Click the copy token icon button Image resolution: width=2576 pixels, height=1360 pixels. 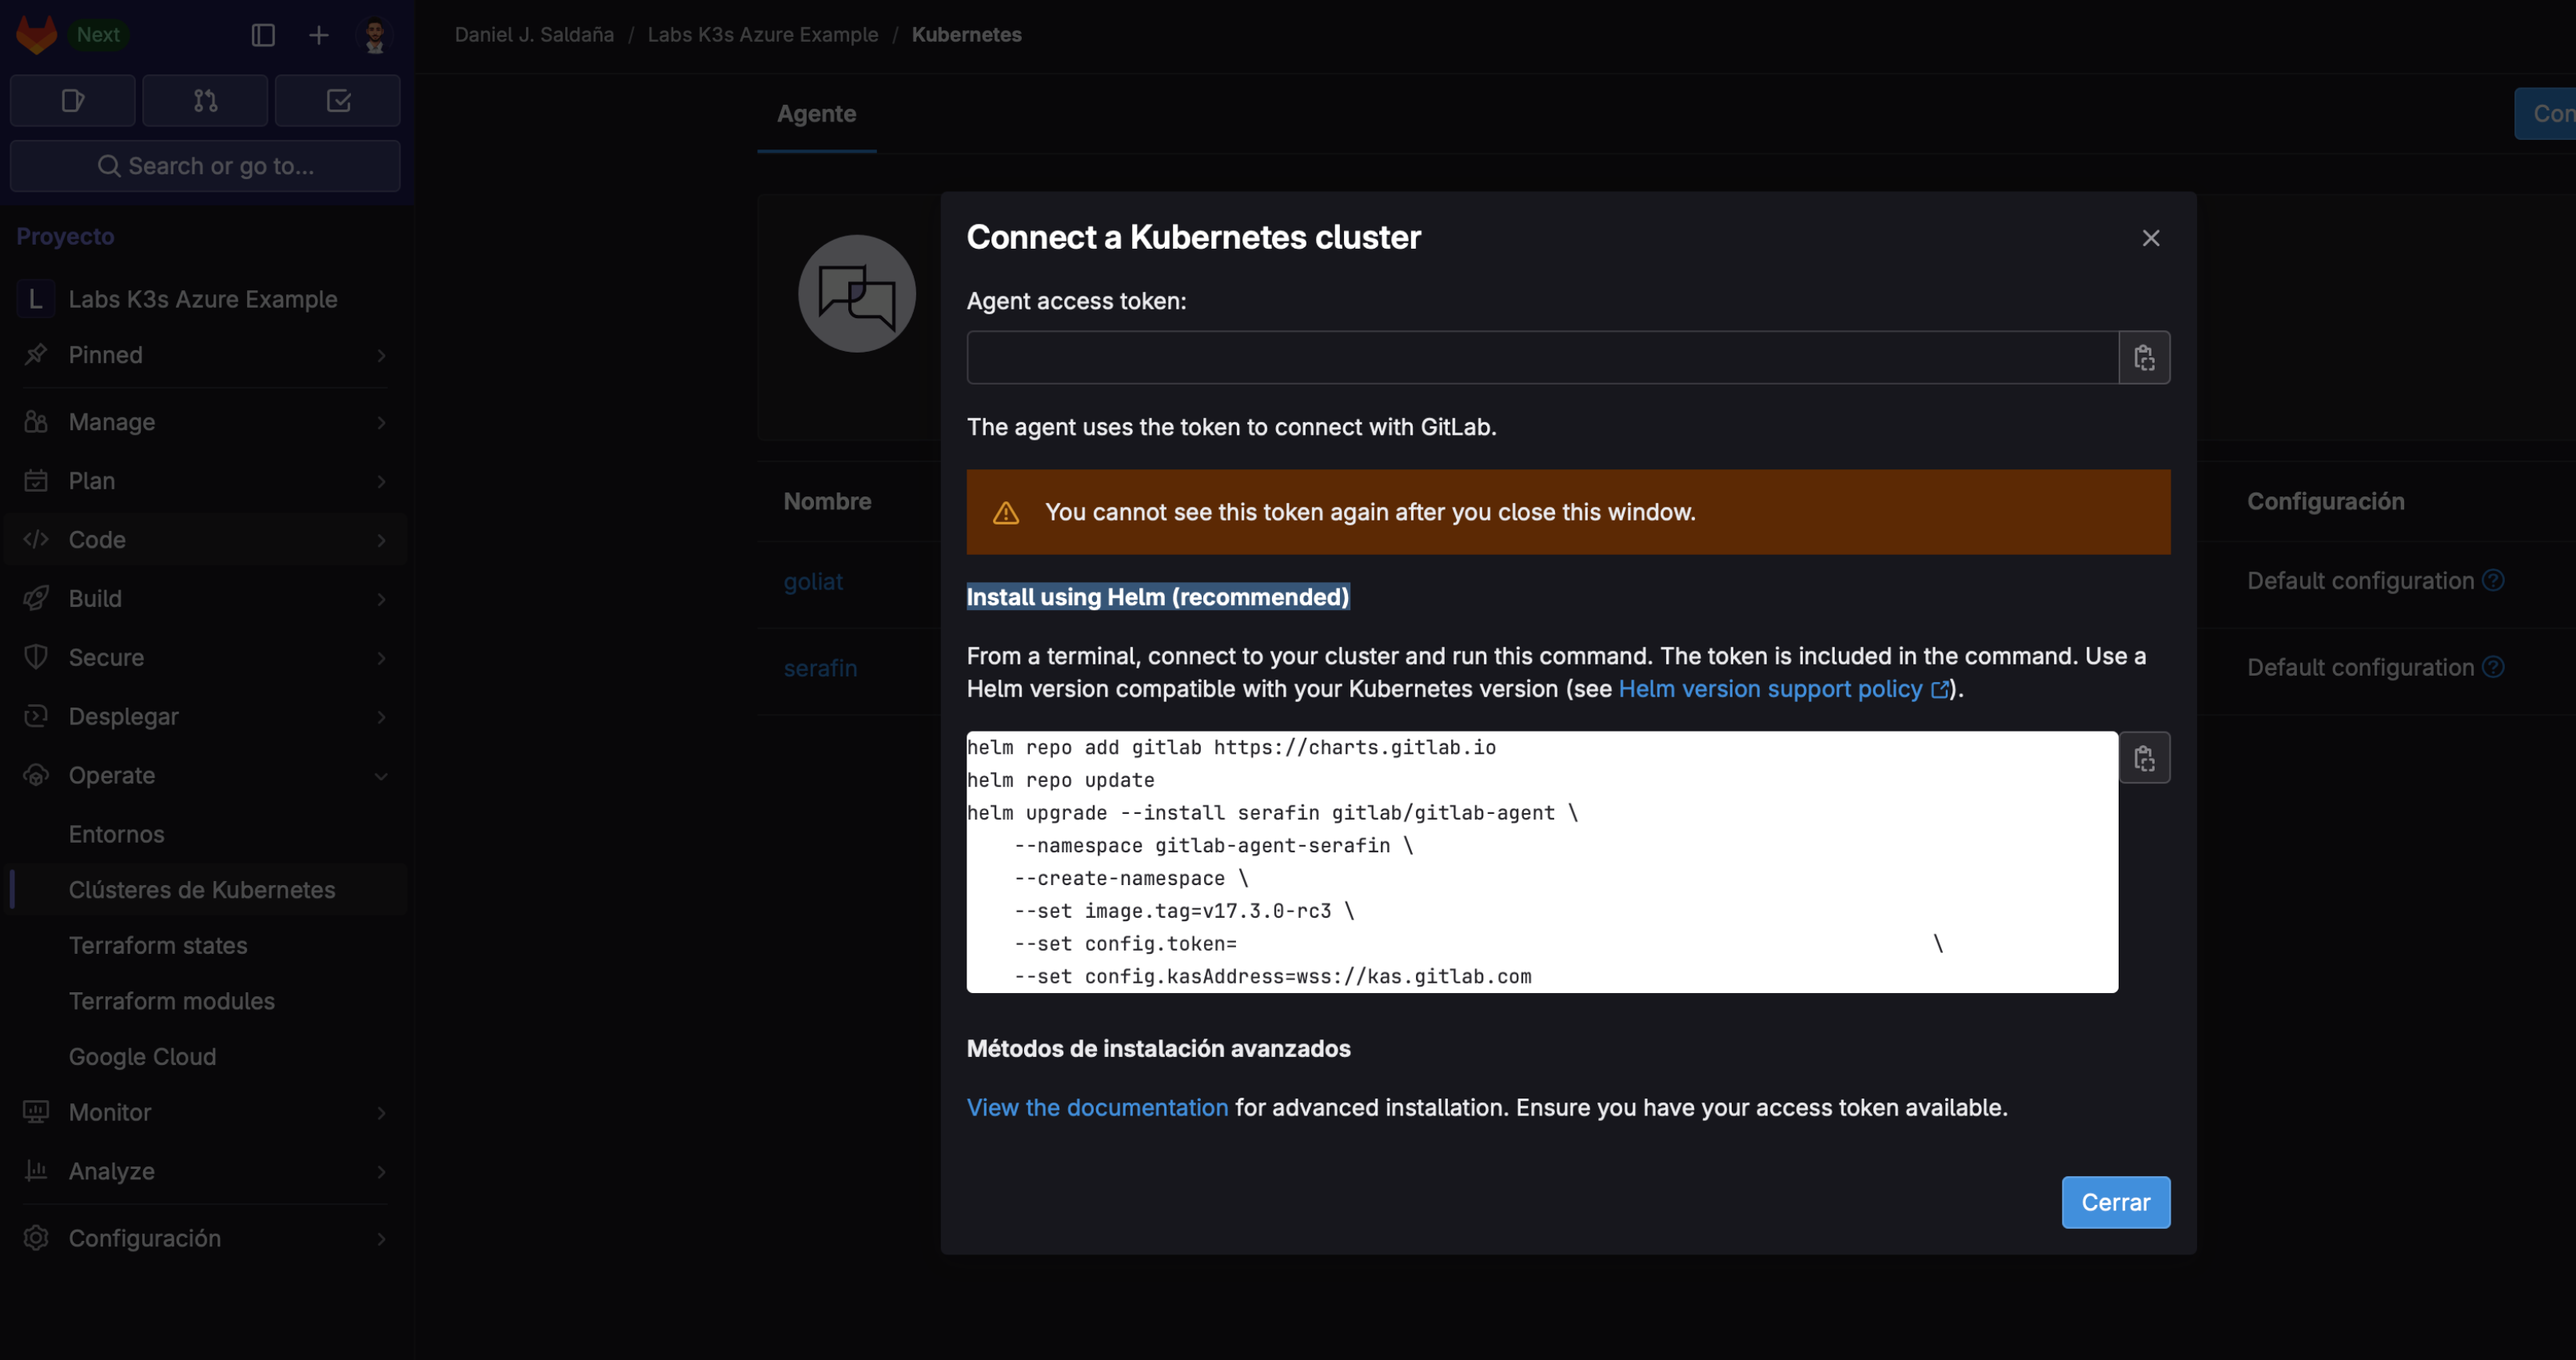(2143, 358)
